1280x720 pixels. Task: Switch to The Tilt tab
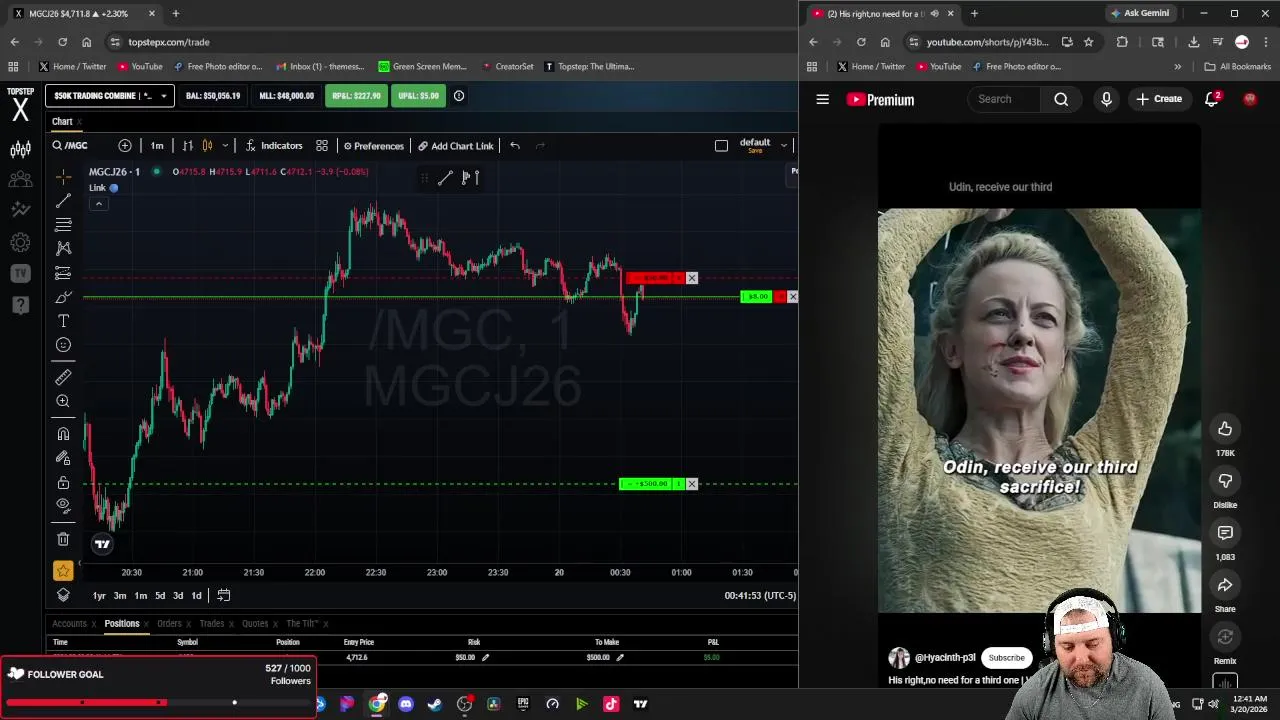[x=302, y=624]
